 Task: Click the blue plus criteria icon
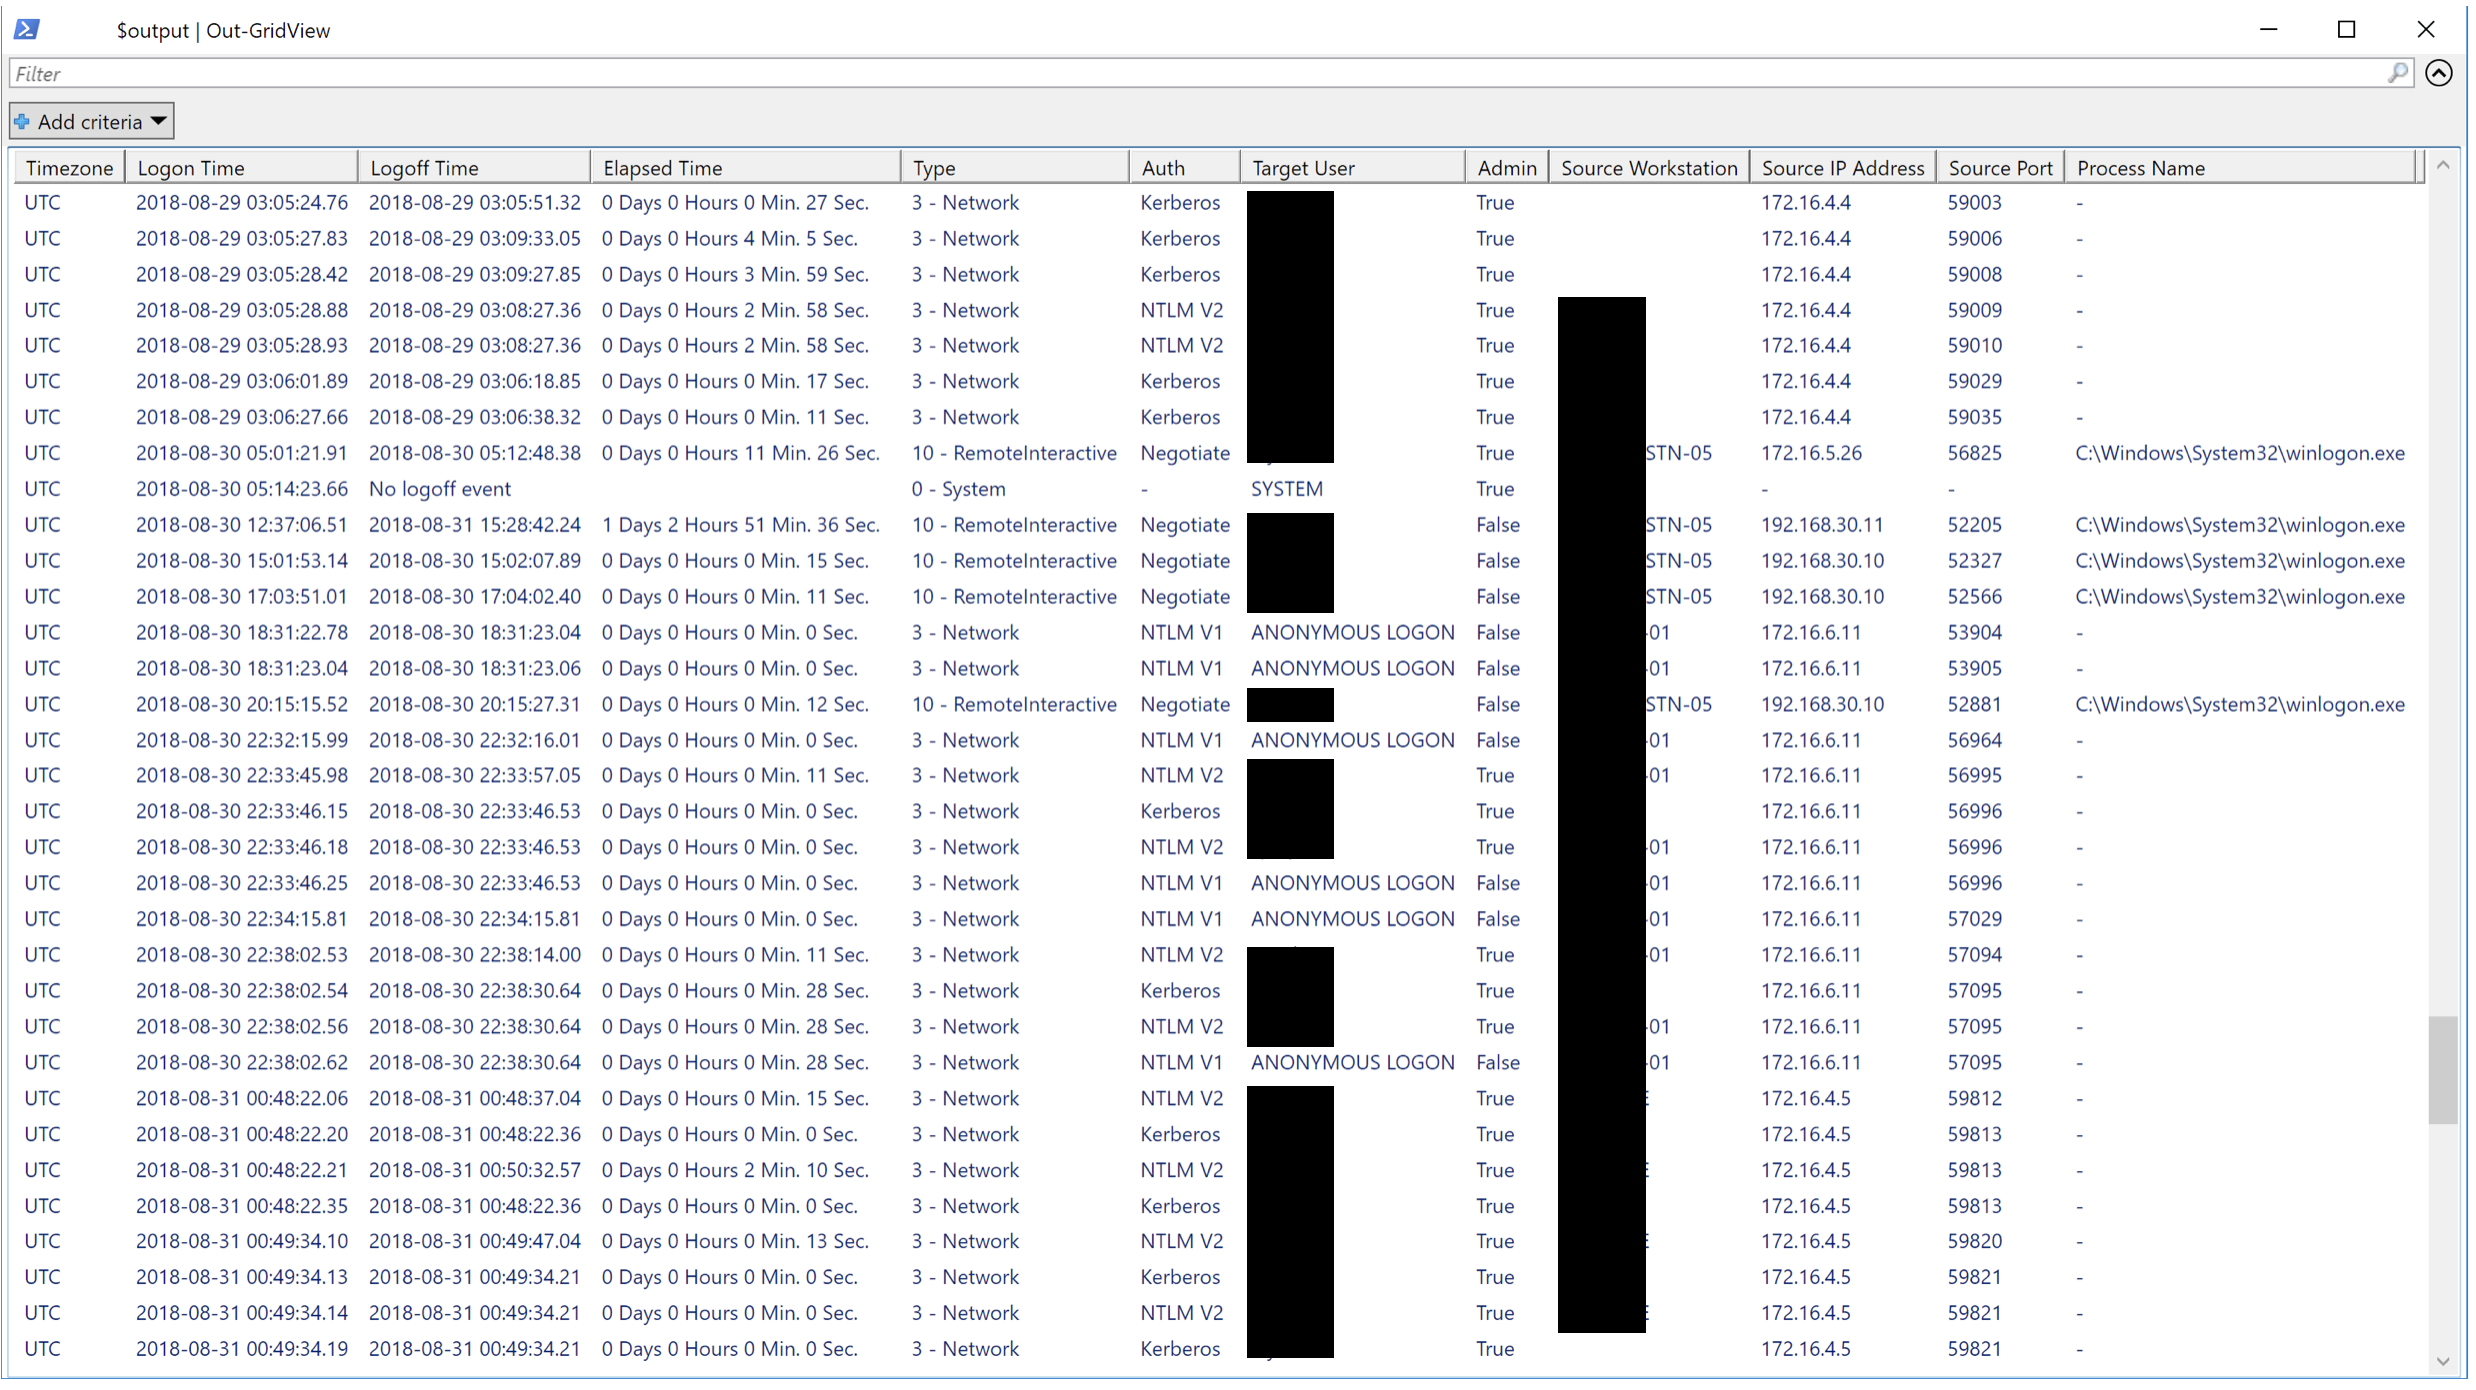point(22,122)
